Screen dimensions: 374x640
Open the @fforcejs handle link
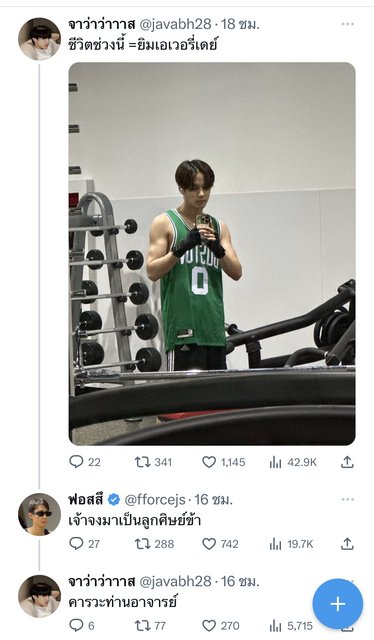[x=155, y=500]
